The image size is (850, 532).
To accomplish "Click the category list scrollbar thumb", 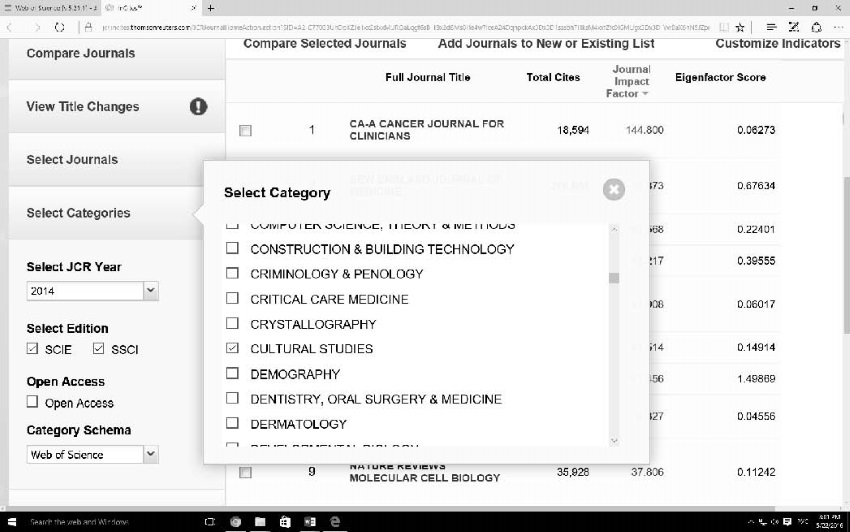I will 614,278.
